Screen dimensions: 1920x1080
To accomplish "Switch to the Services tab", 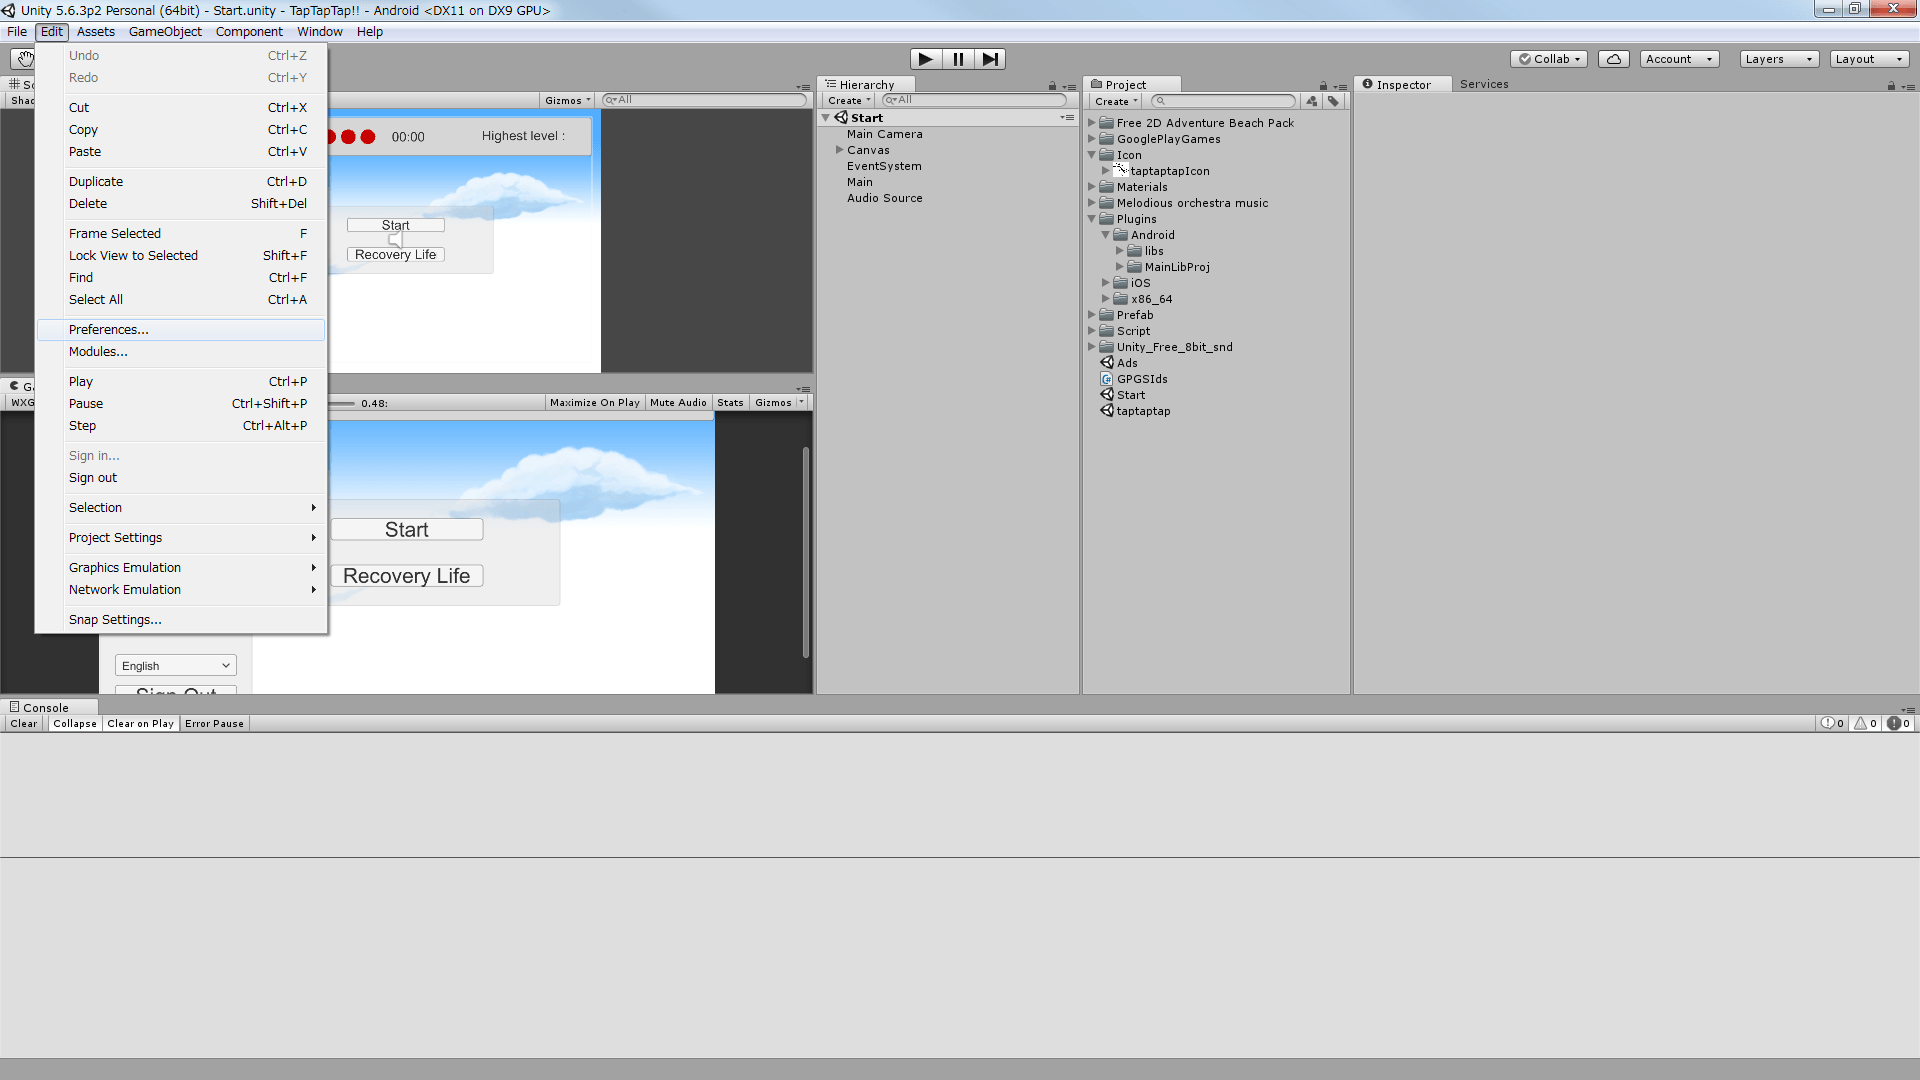I will pyautogui.click(x=1483, y=84).
